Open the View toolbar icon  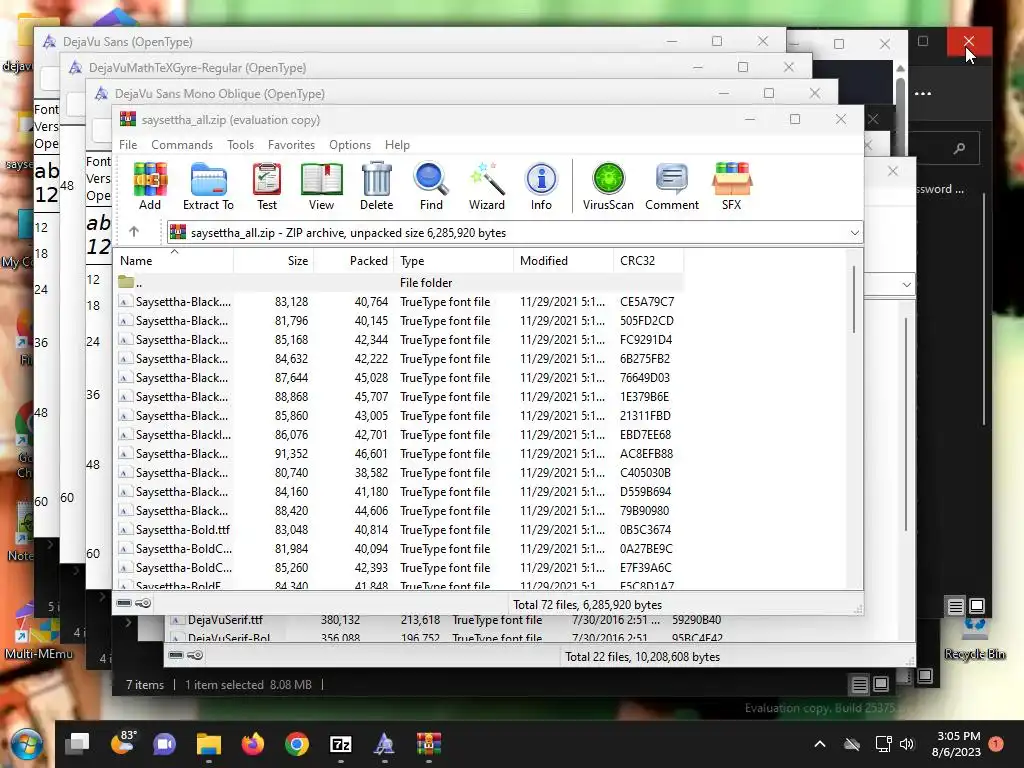point(321,186)
